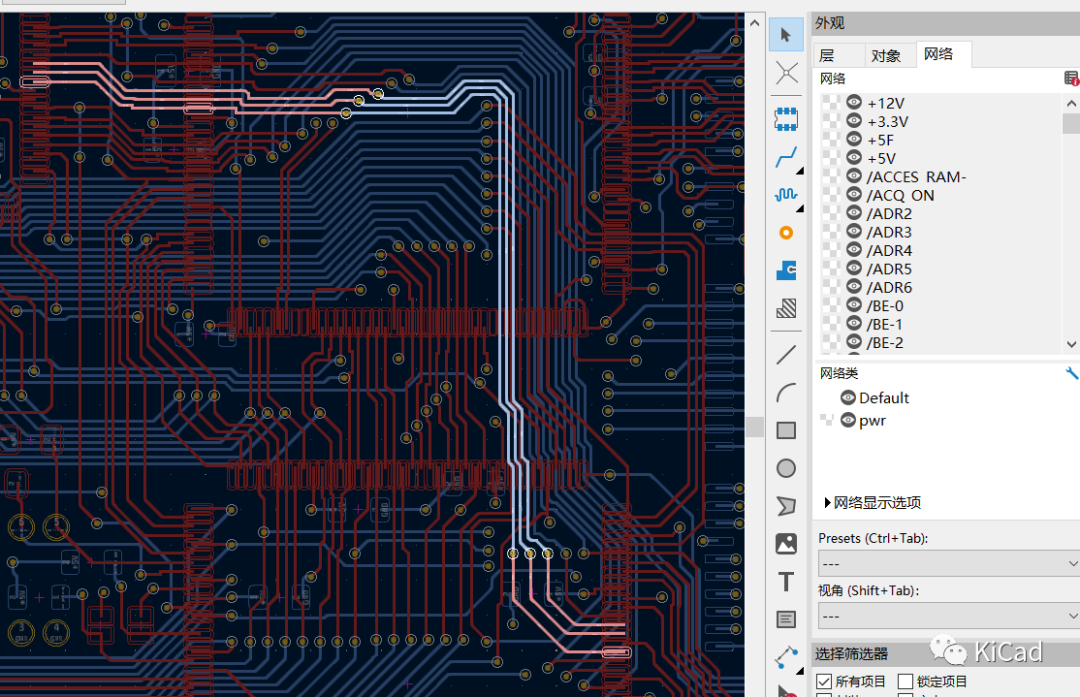Select the /ADR6 net name
Screen dimensions: 1080x697
tap(889, 287)
